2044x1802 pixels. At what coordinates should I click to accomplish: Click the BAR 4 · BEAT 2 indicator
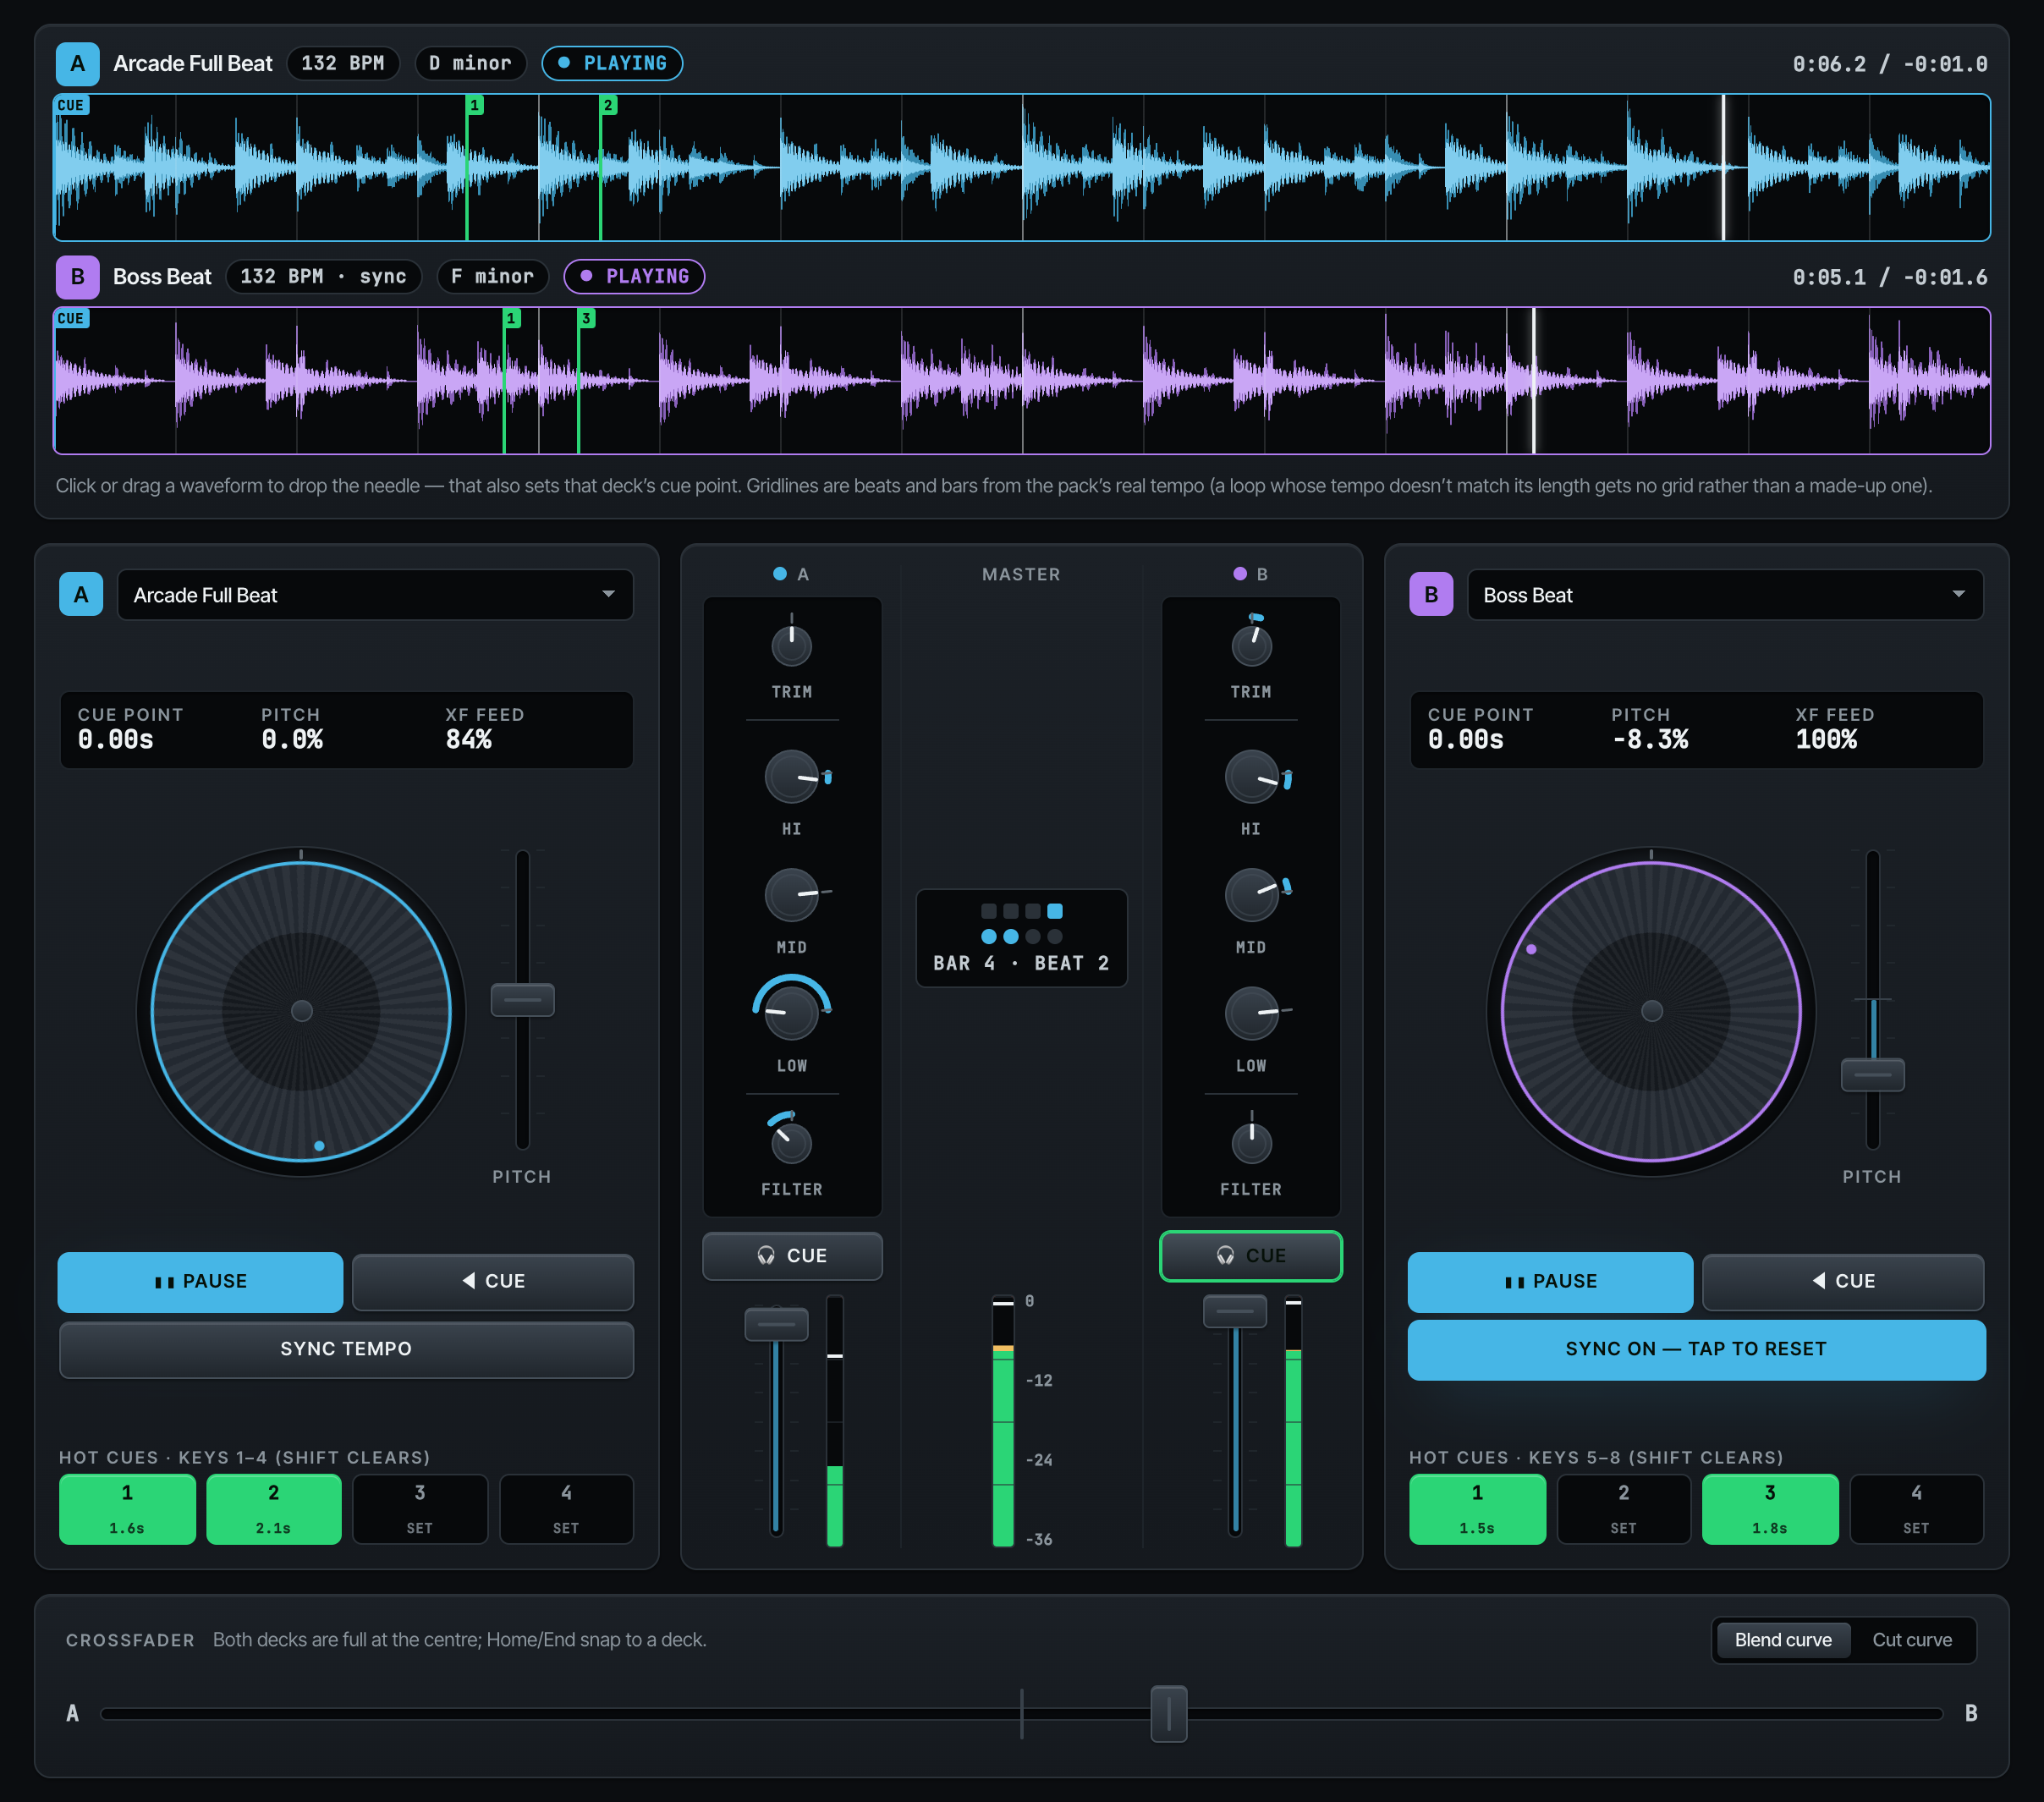coord(1021,938)
